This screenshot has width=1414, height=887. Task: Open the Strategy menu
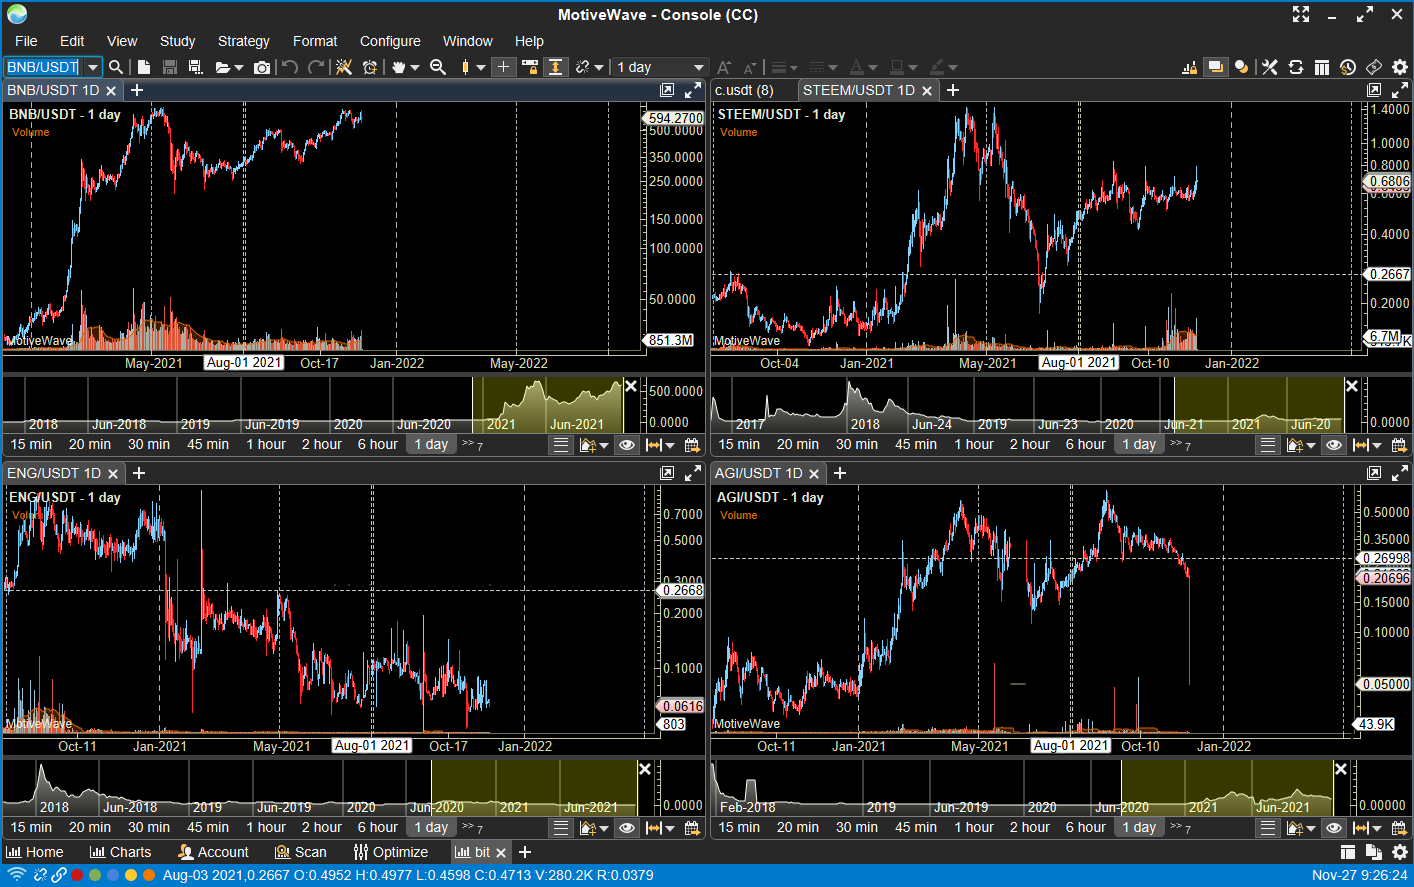coord(244,41)
